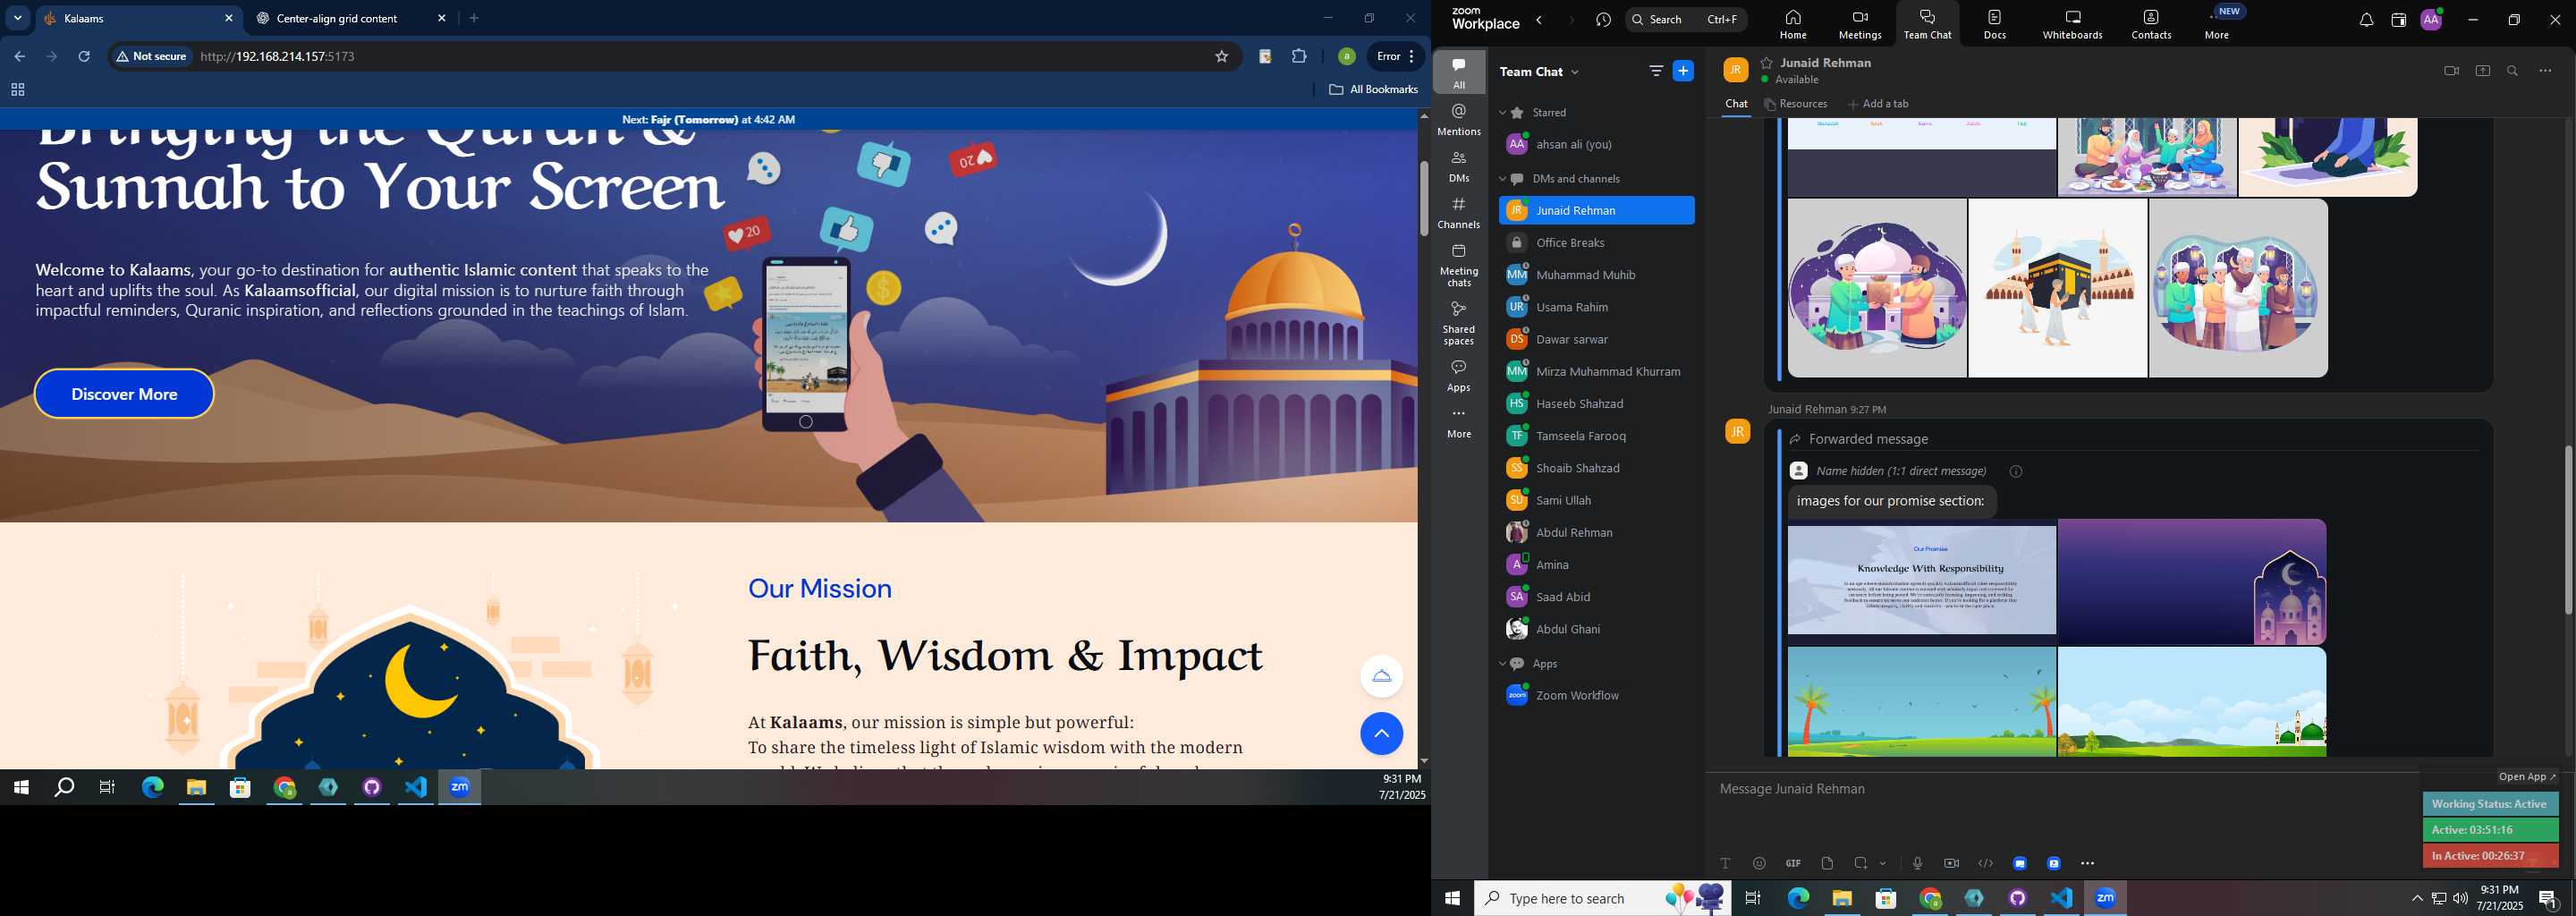This screenshot has width=2576, height=916.
Task: Open emoji picker in message toolbar
Action: point(1759,863)
